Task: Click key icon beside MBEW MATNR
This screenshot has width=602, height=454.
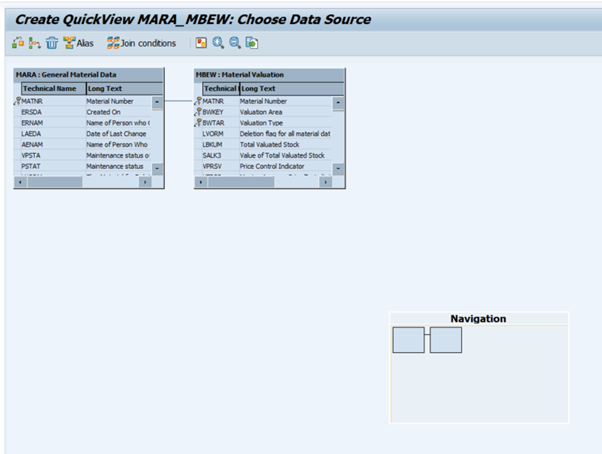Action: 198,101
